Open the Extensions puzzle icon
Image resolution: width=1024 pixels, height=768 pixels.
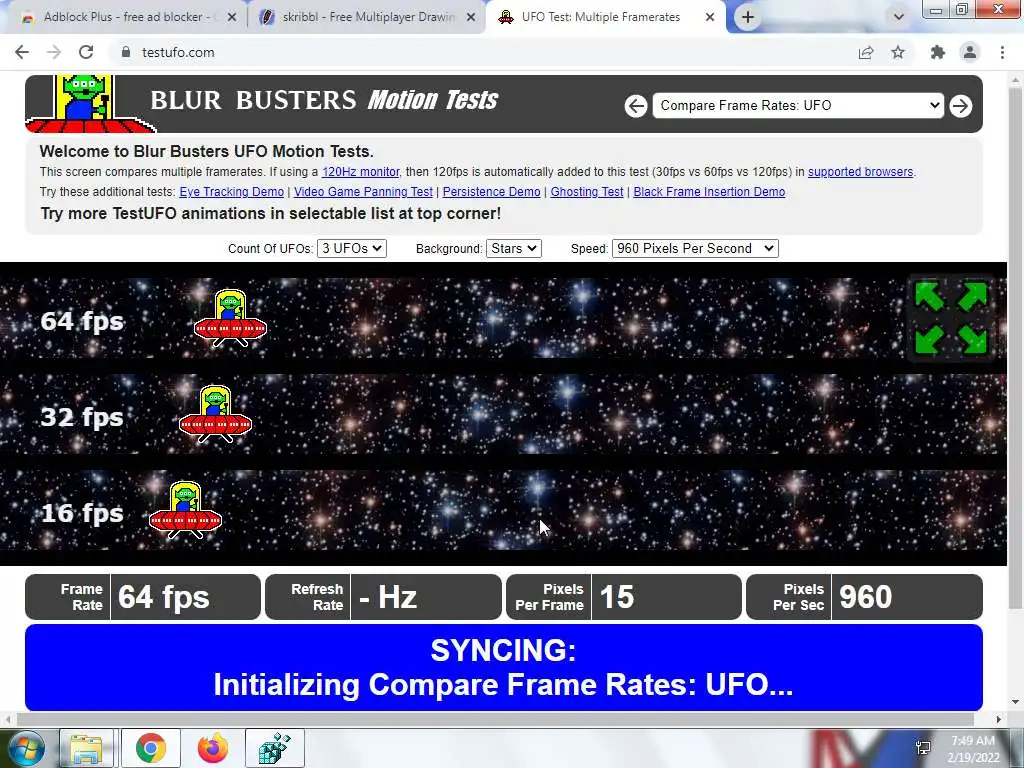[938, 52]
